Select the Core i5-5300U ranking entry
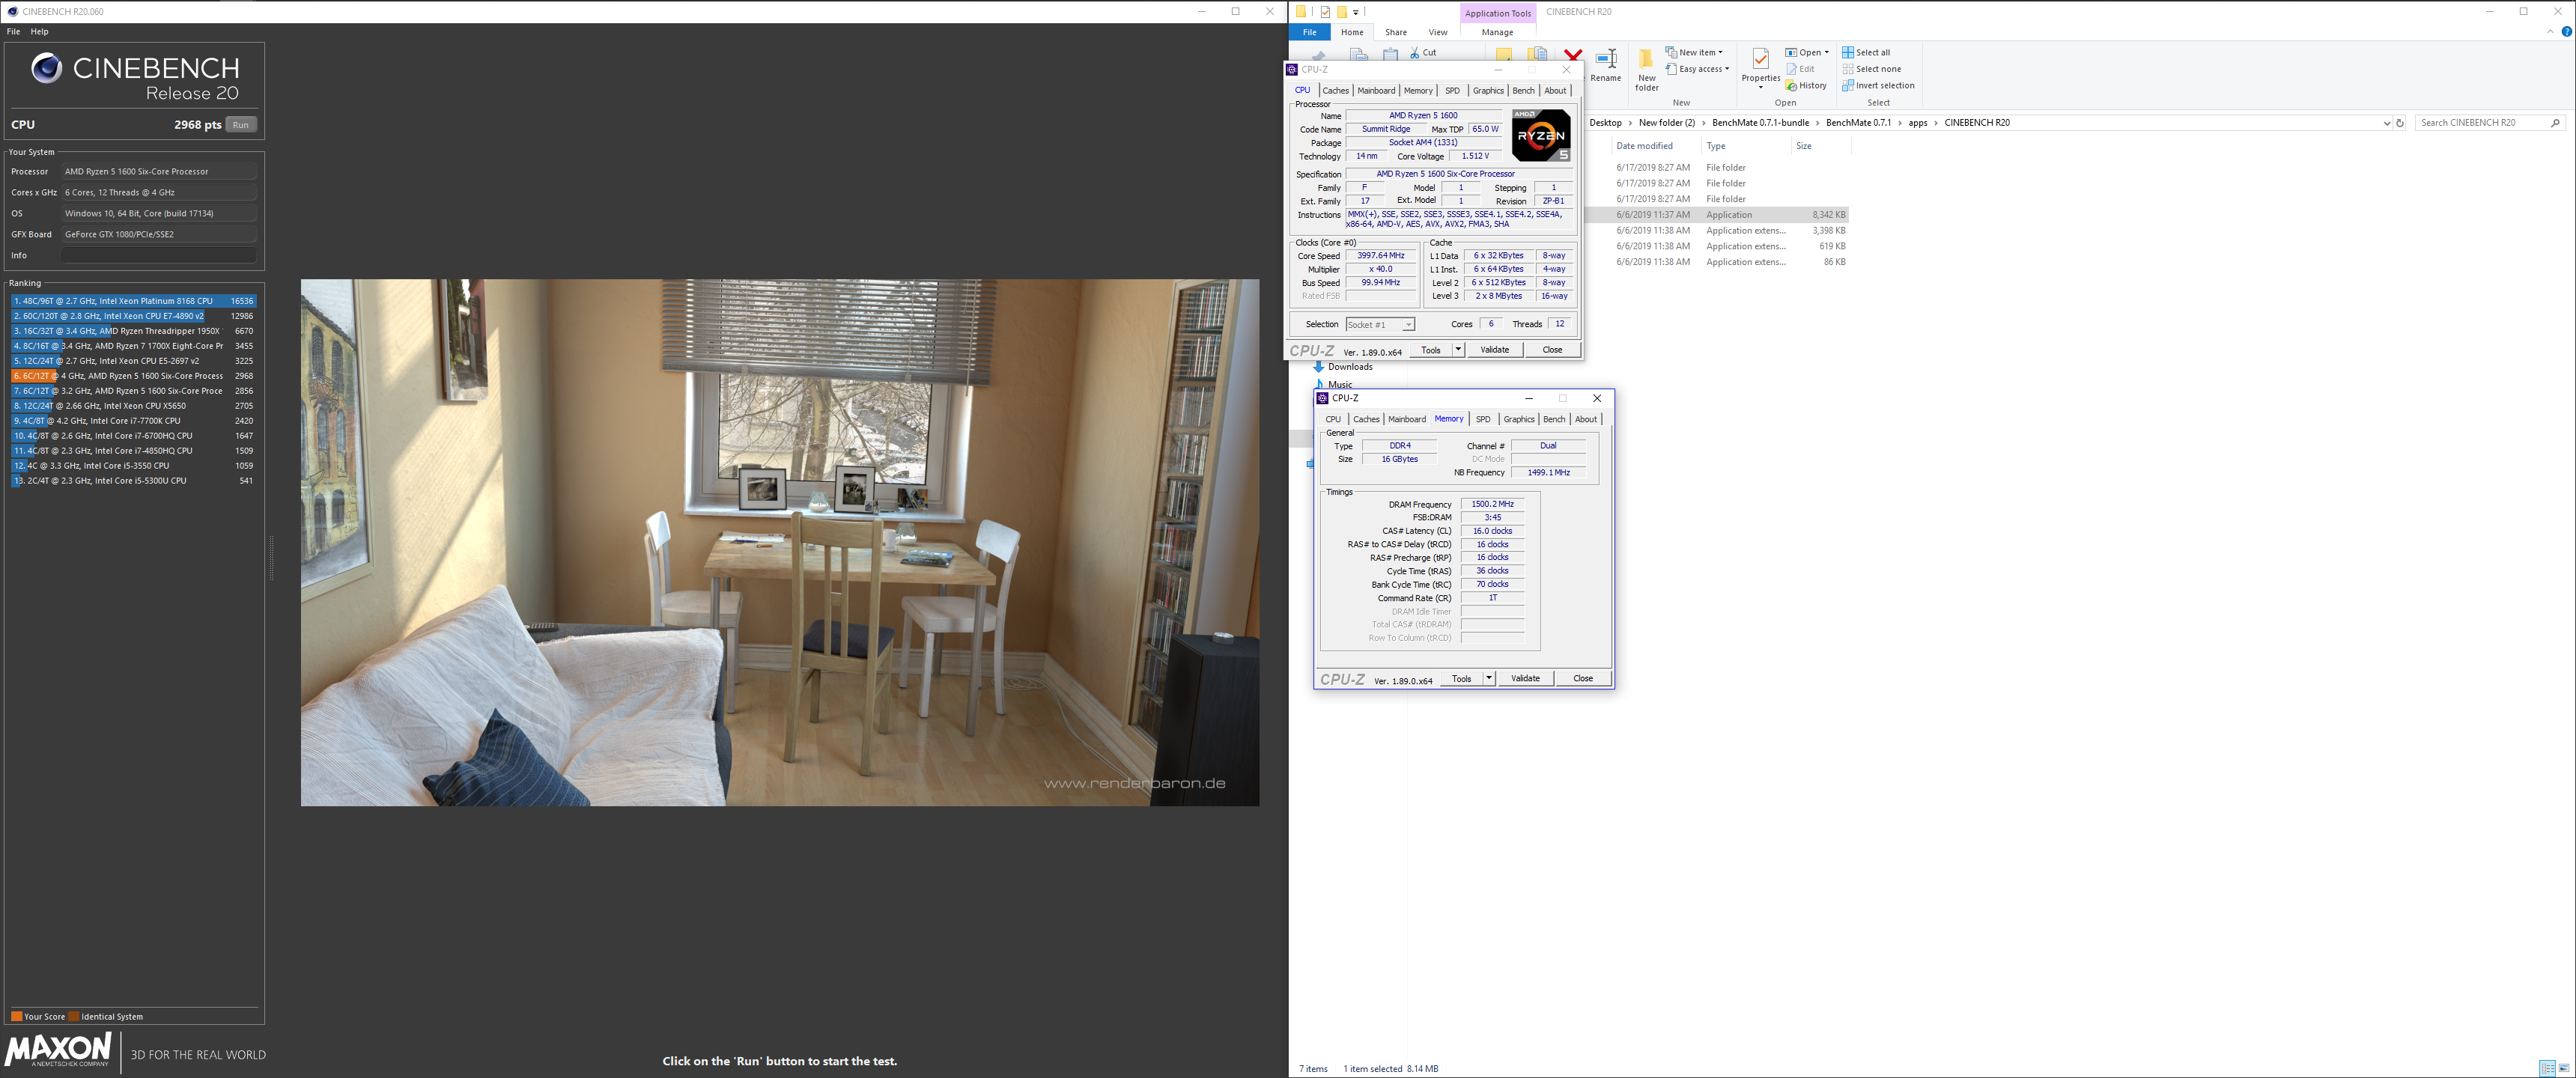The height and width of the screenshot is (1078, 2576). point(134,481)
